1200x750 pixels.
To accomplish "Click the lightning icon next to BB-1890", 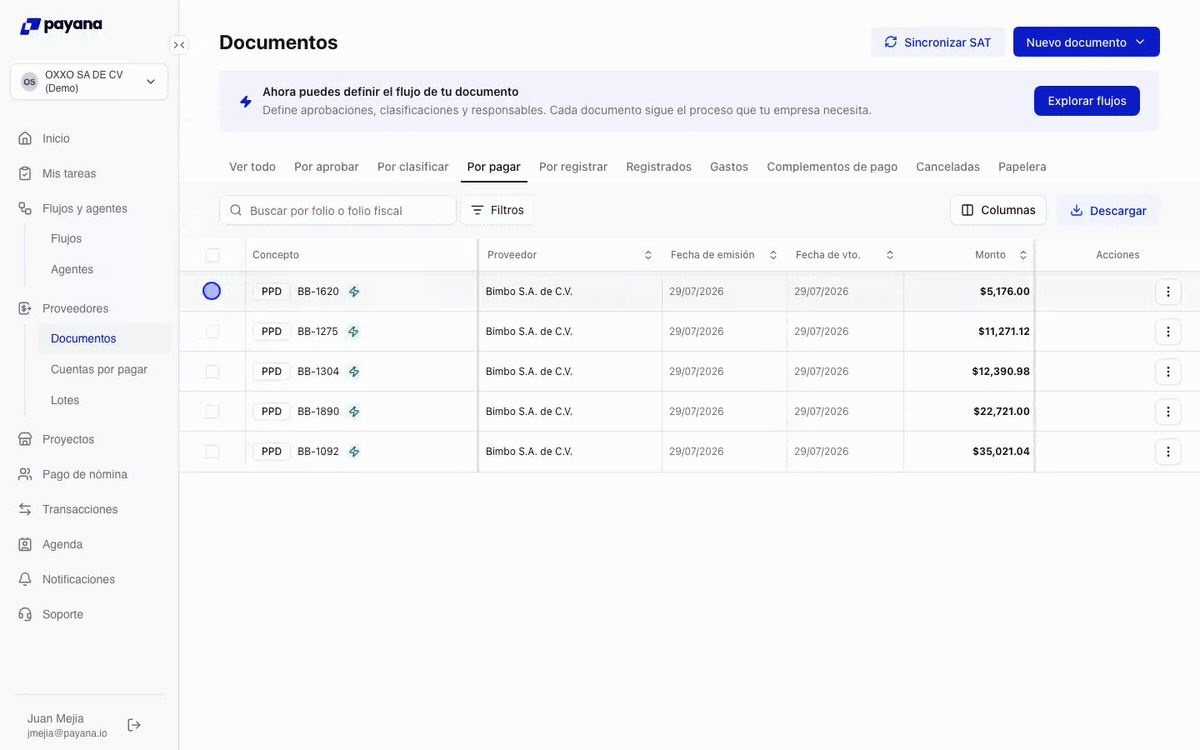I will pos(354,412).
